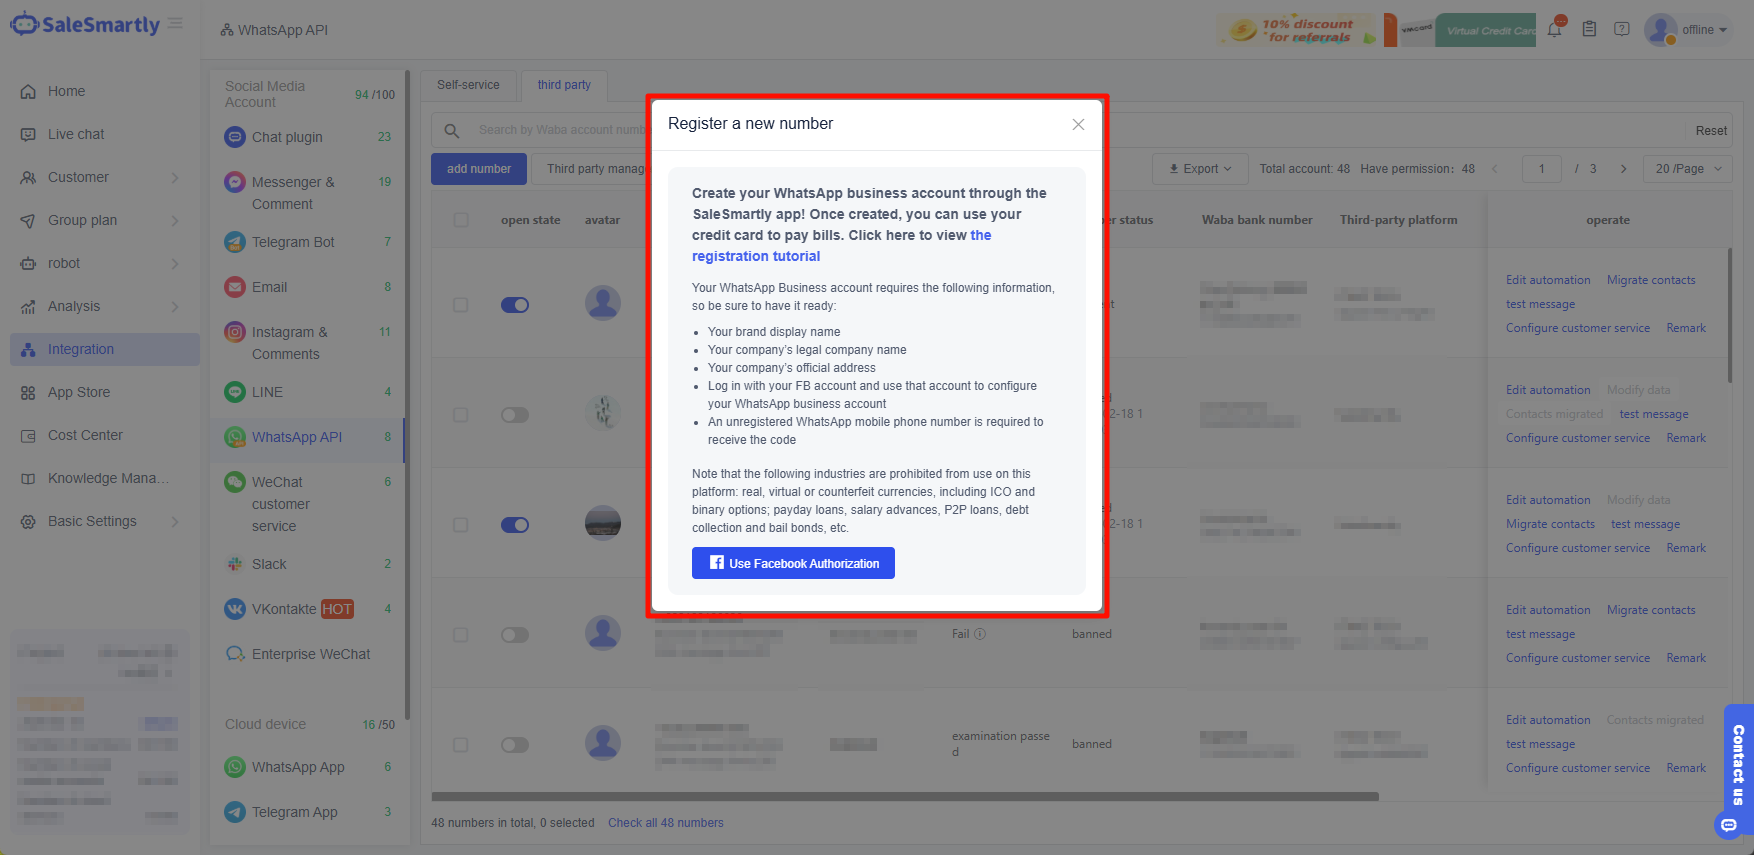Click search magnifier icon
This screenshot has width=1754, height=855.
click(452, 130)
